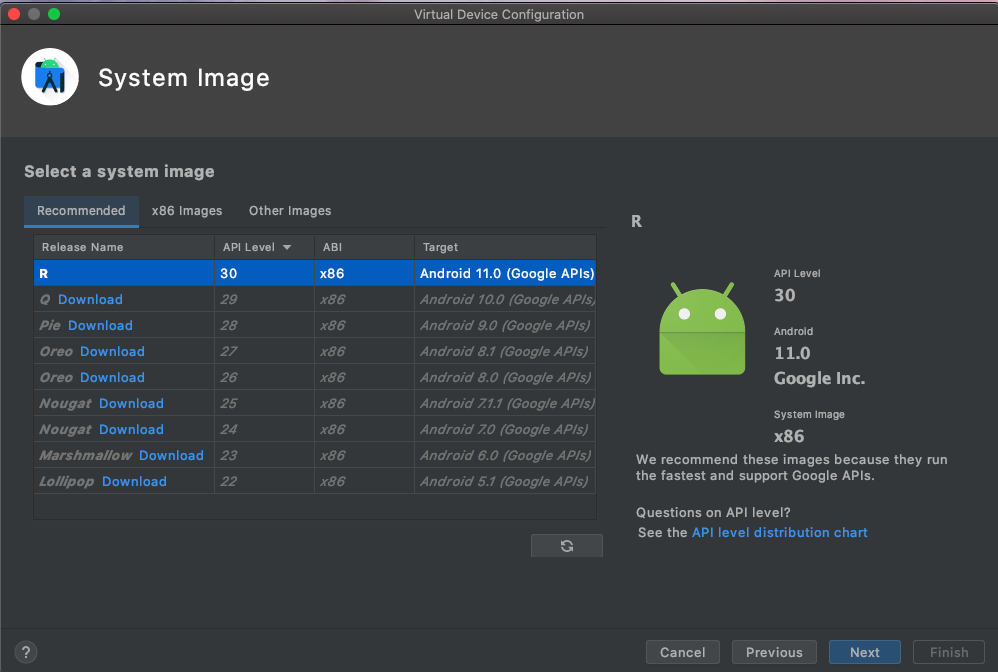Go back with the Previous button

click(x=774, y=651)
